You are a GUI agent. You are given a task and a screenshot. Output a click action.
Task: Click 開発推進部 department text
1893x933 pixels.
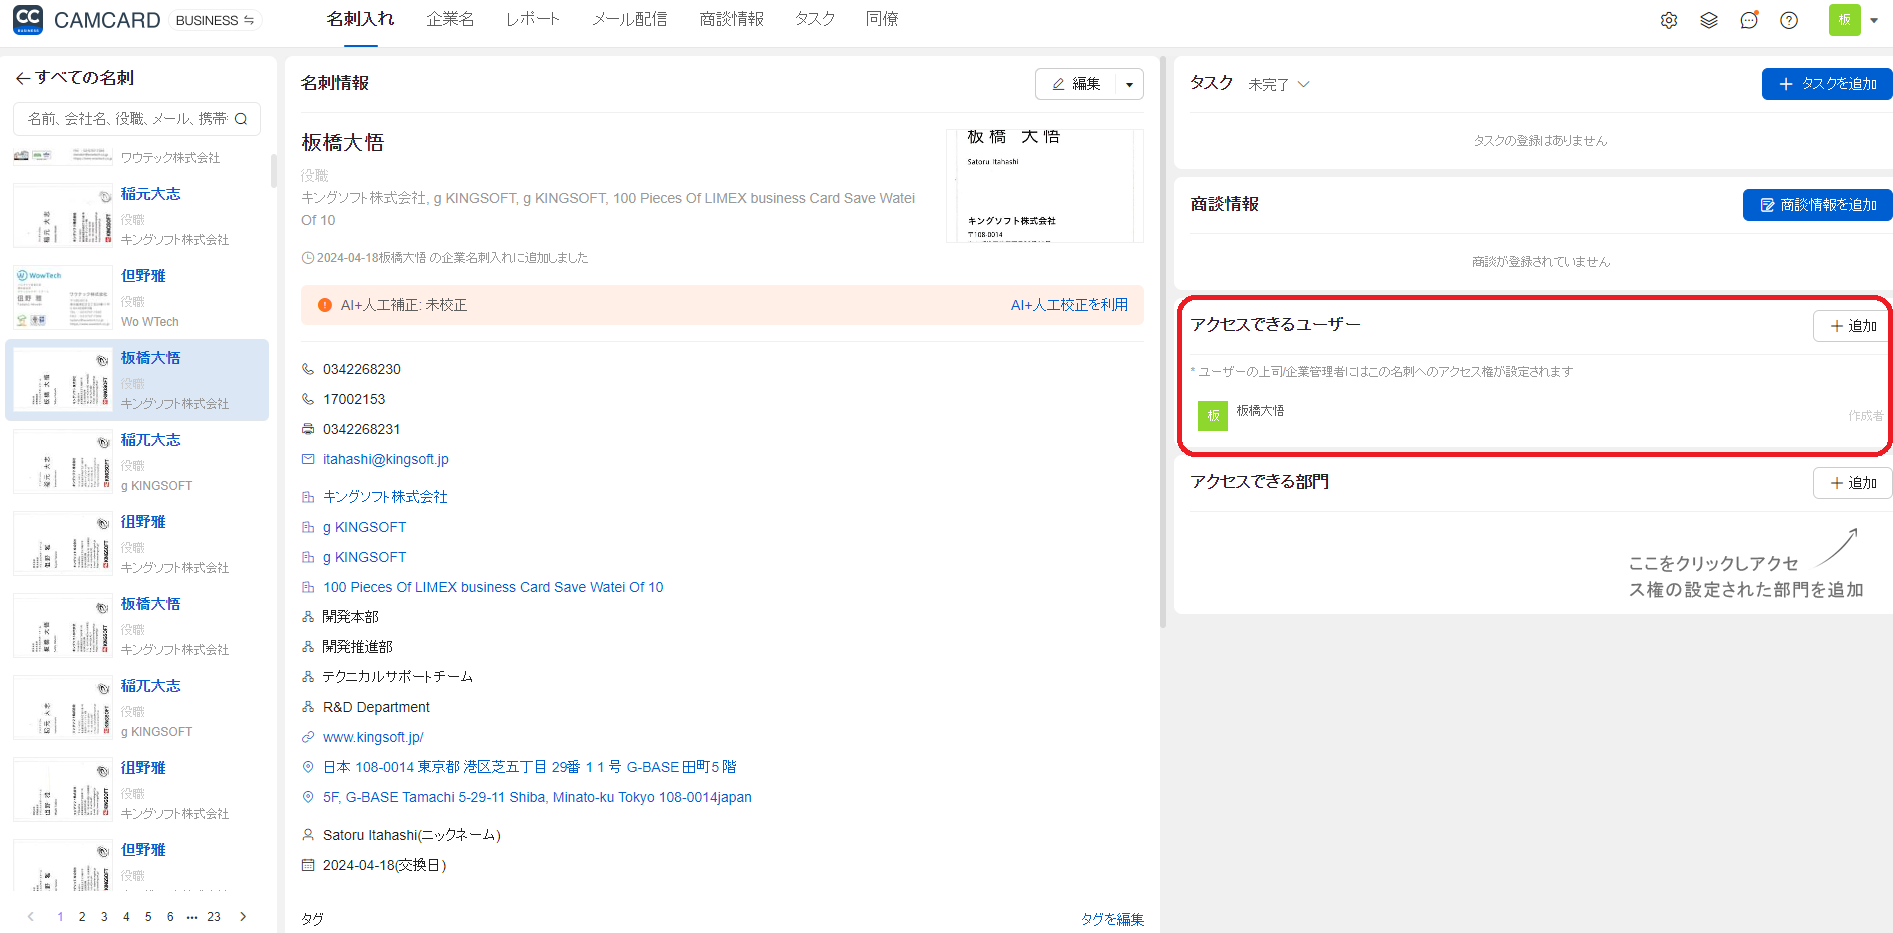click(357, 647)
